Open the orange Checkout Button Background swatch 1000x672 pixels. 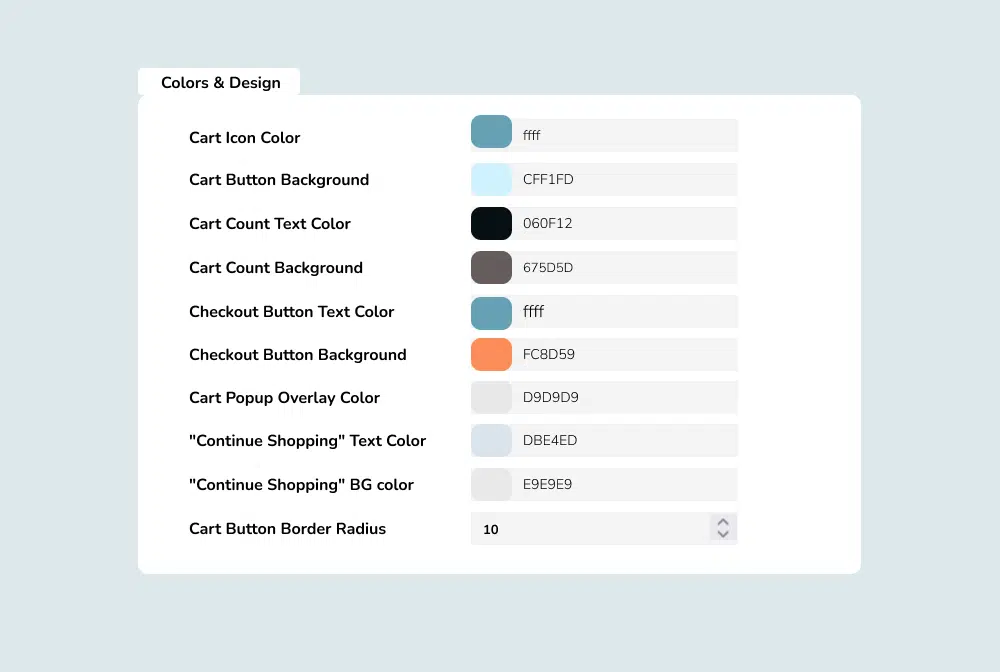(491, 354)
